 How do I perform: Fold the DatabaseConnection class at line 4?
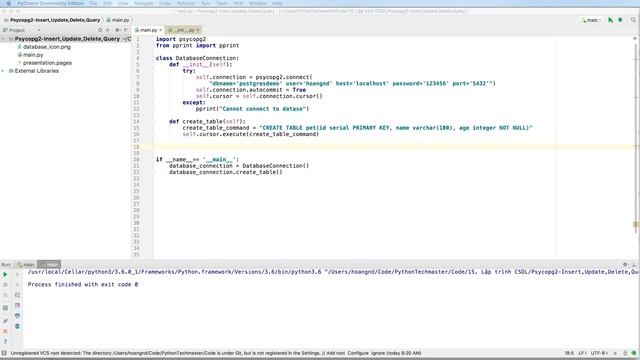154,58
